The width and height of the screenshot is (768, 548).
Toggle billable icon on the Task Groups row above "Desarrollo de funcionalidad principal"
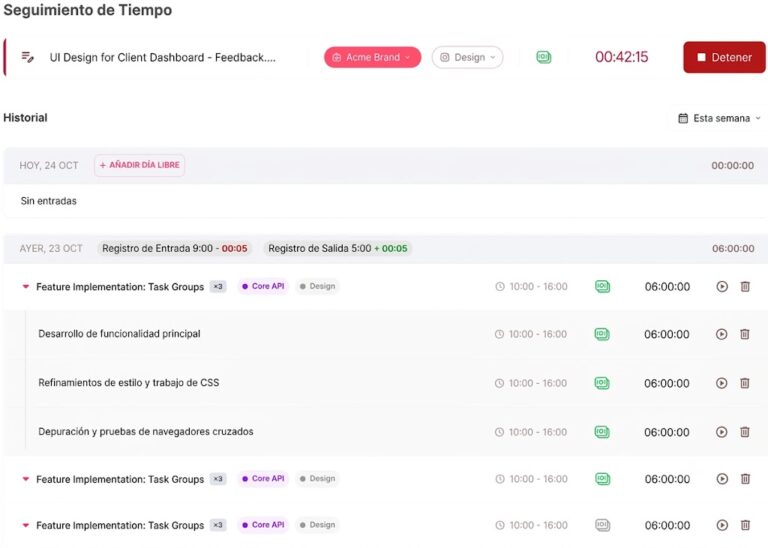pos(602,286)
